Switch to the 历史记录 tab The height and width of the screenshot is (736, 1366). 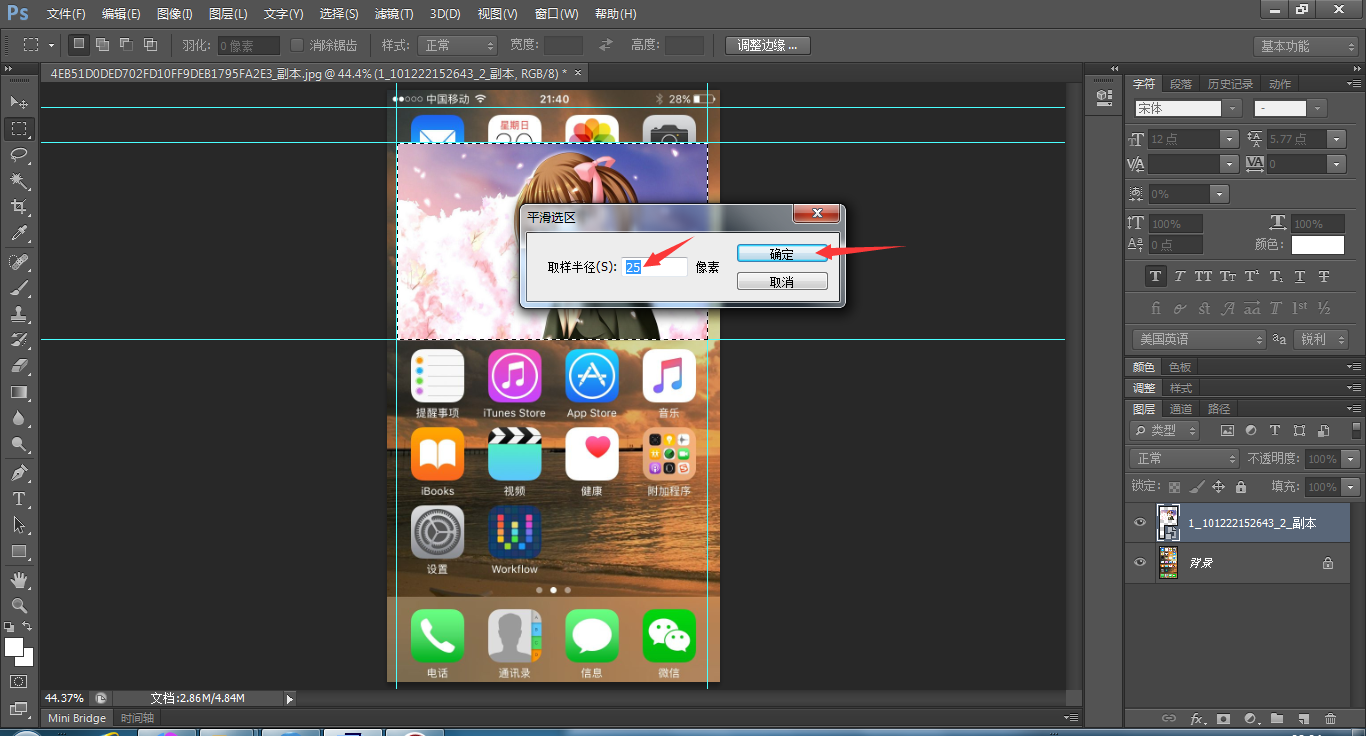click(x=1229, y=84)
